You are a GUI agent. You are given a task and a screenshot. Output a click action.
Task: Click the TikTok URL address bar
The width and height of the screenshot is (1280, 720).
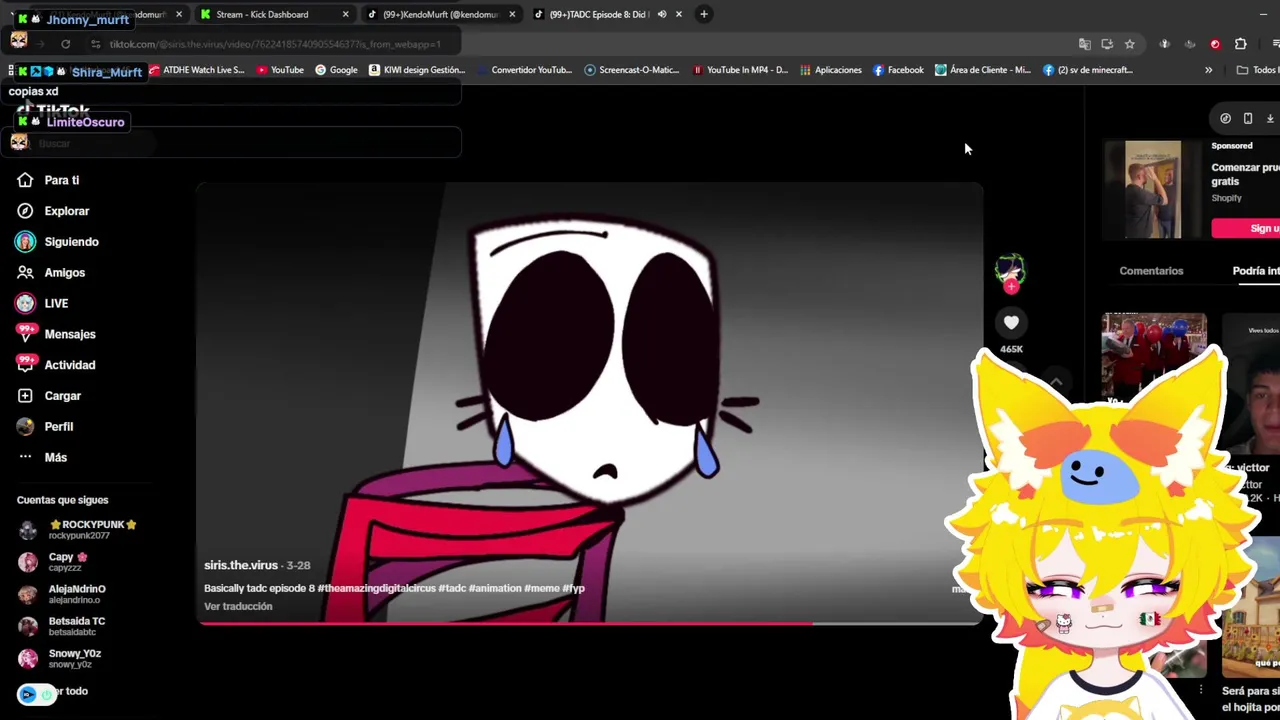[275, 44]
